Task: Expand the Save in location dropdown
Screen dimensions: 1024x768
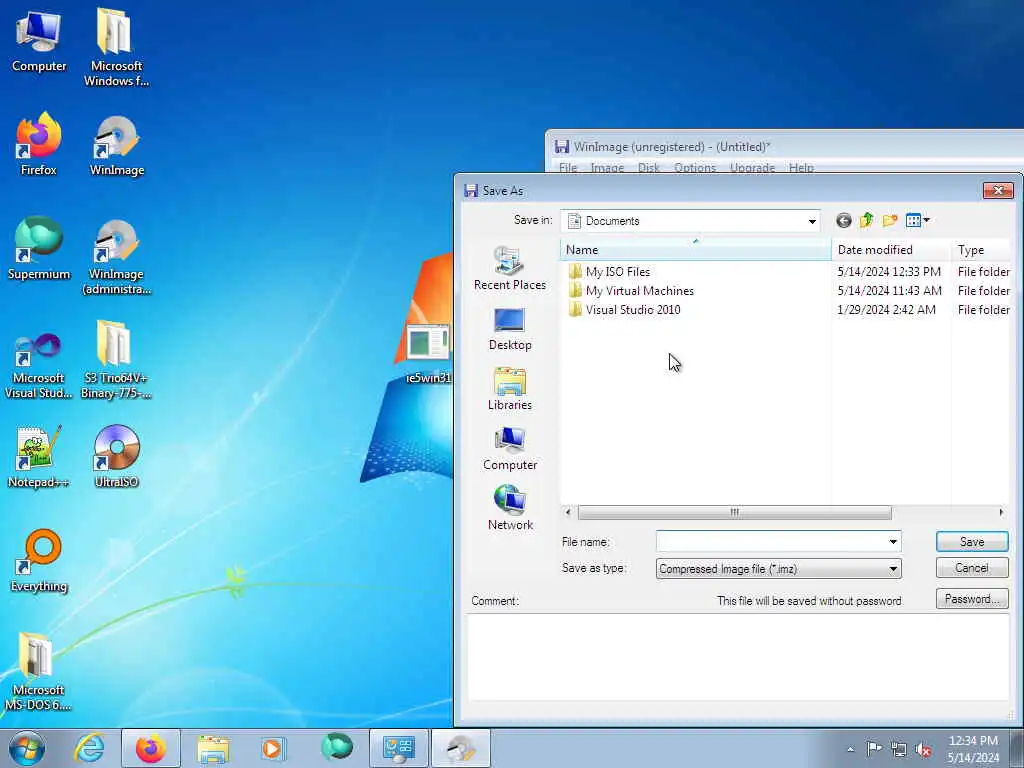Action: tap(812, 221)
